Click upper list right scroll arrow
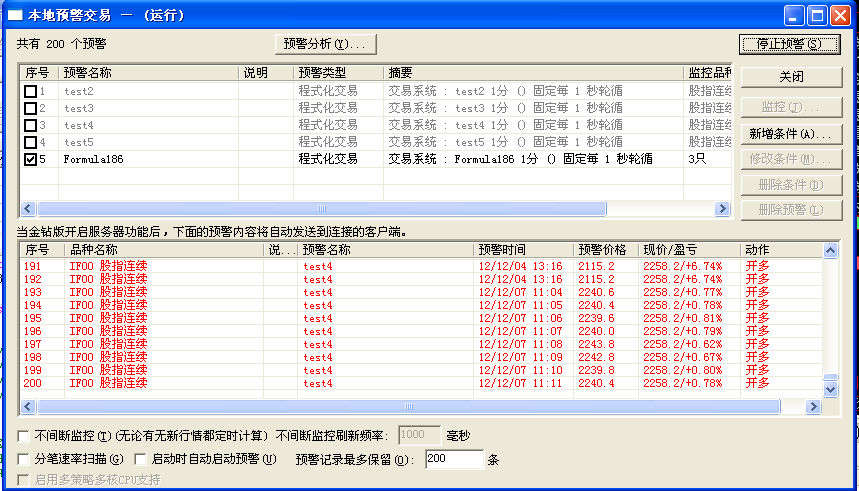 click(x=723, y=209)
